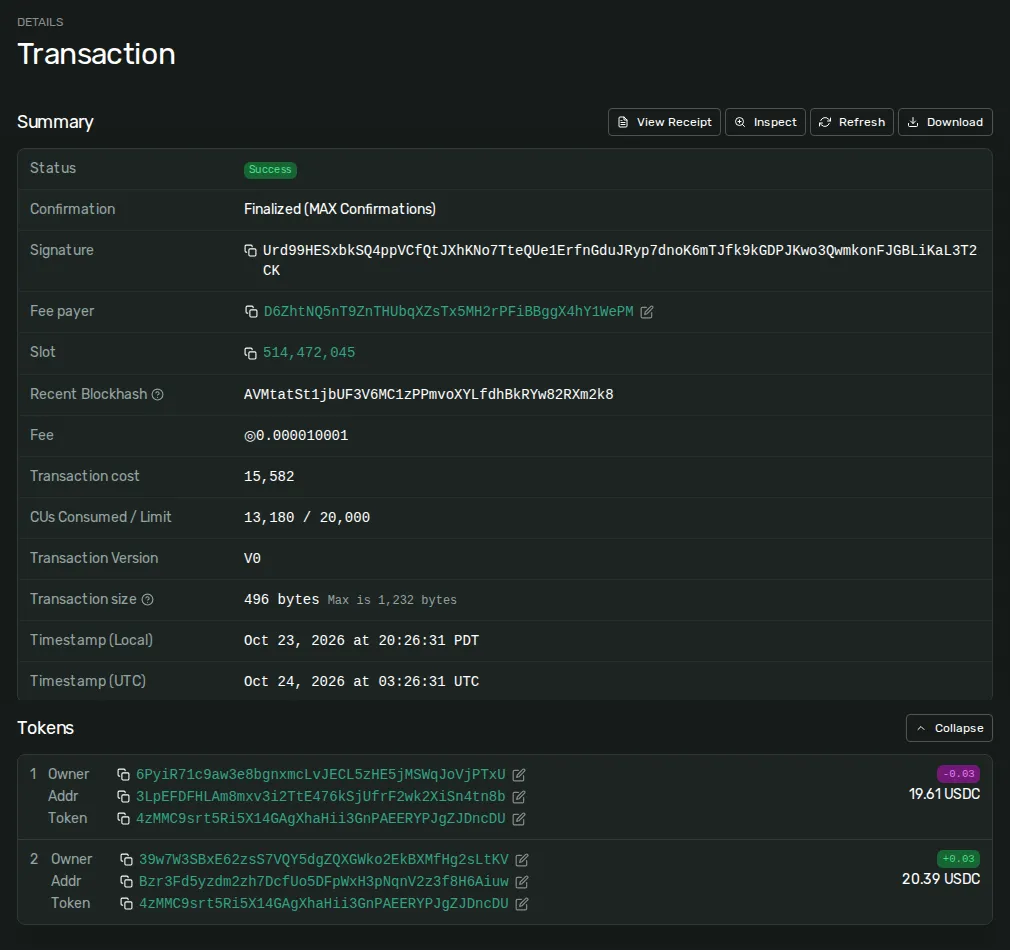The height and width of the screenshot is (950, 1010).
Task: Copy token 1 mint 4zMMC9srt5Ri icon
Action: [123, 819]
